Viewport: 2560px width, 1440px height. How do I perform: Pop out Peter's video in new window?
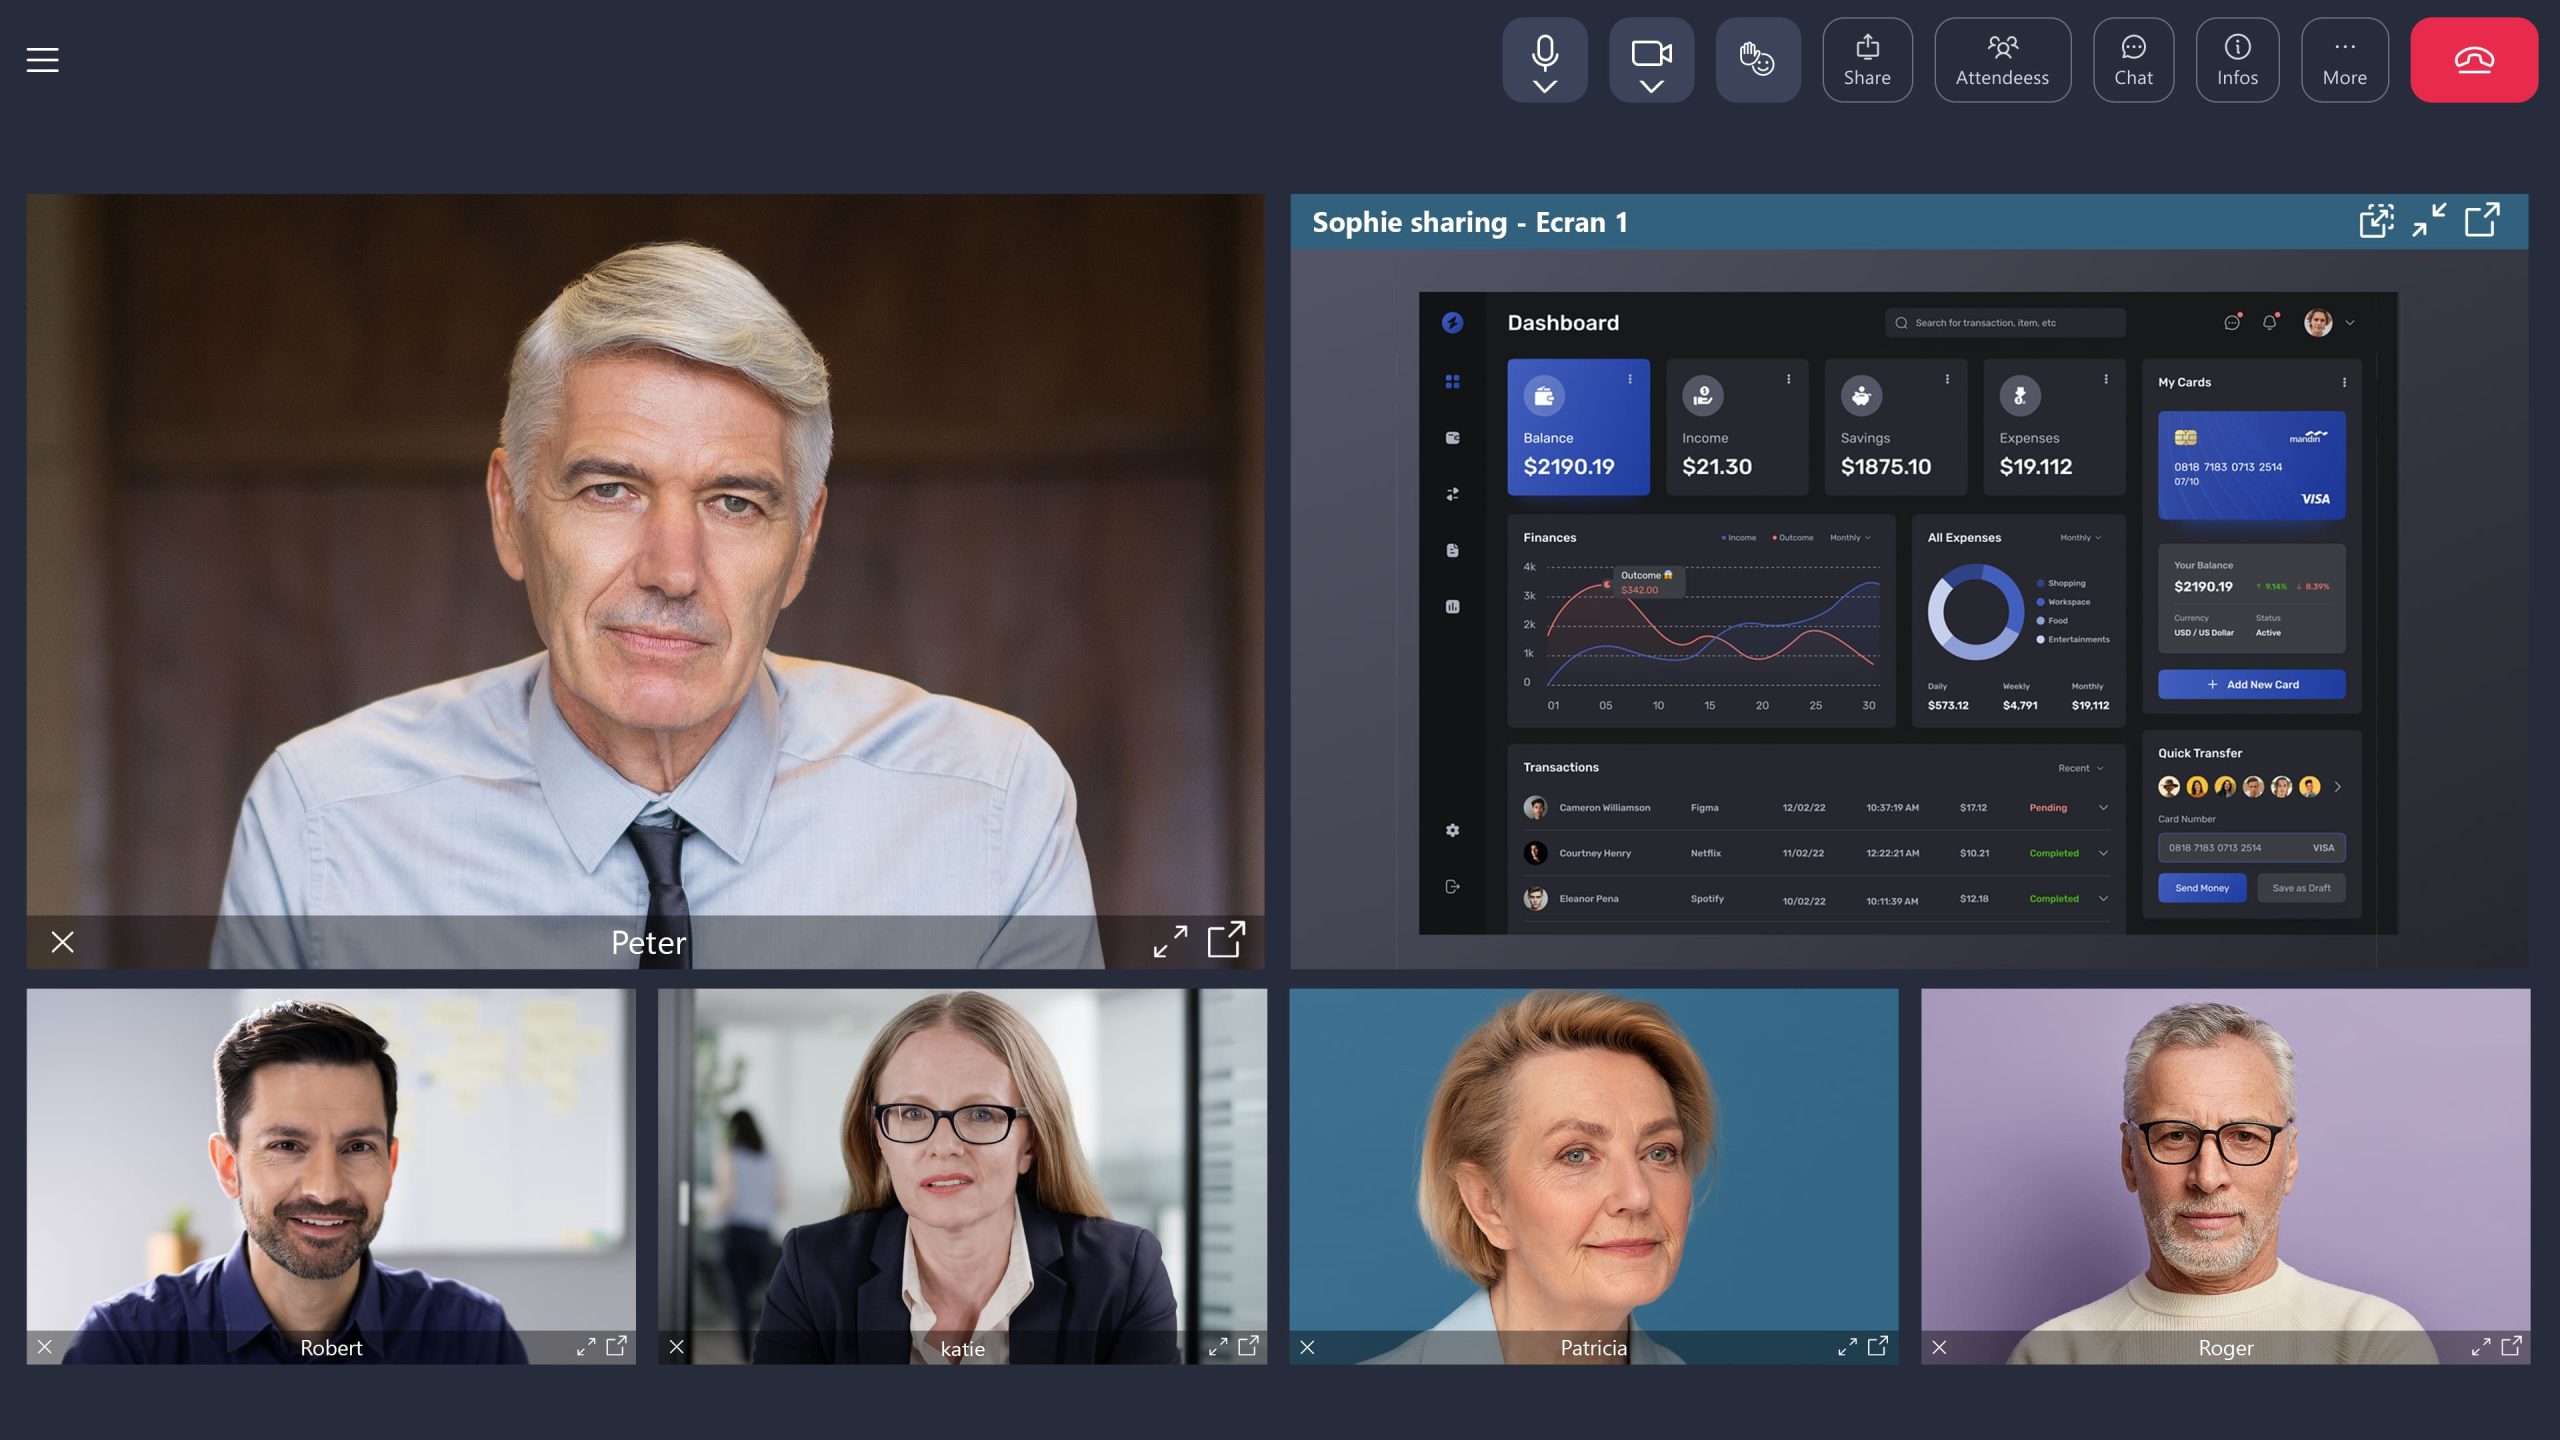pyautogui.click(x=1226, y=940)
